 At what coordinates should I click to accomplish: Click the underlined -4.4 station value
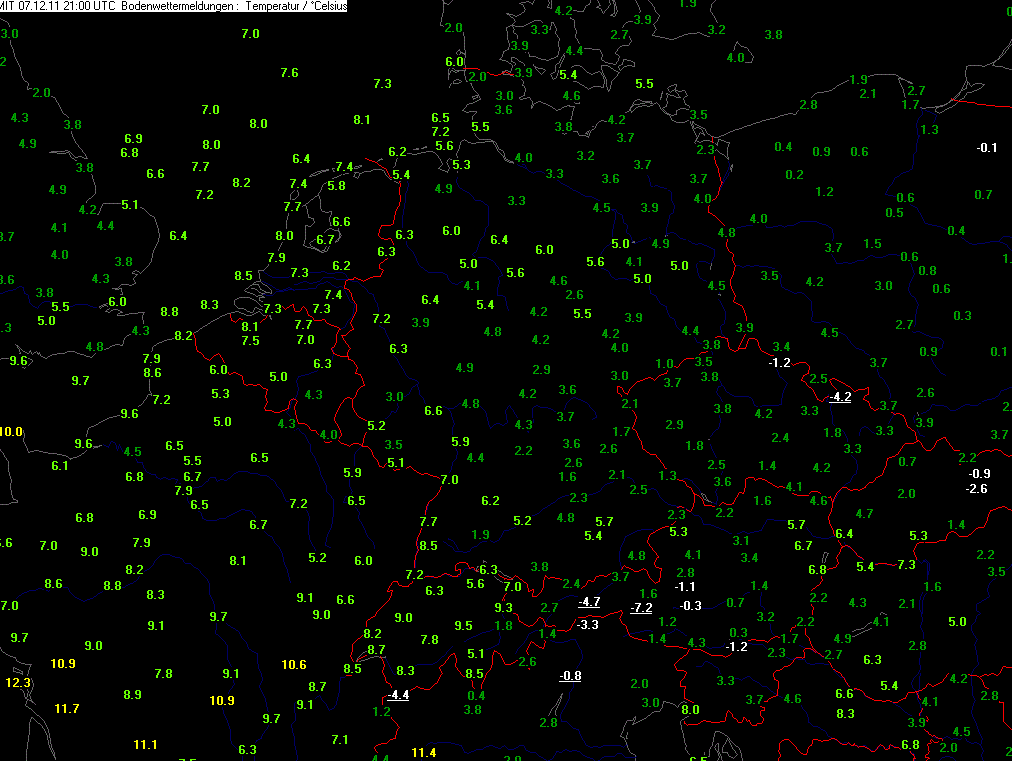click(x=398, y=695)
